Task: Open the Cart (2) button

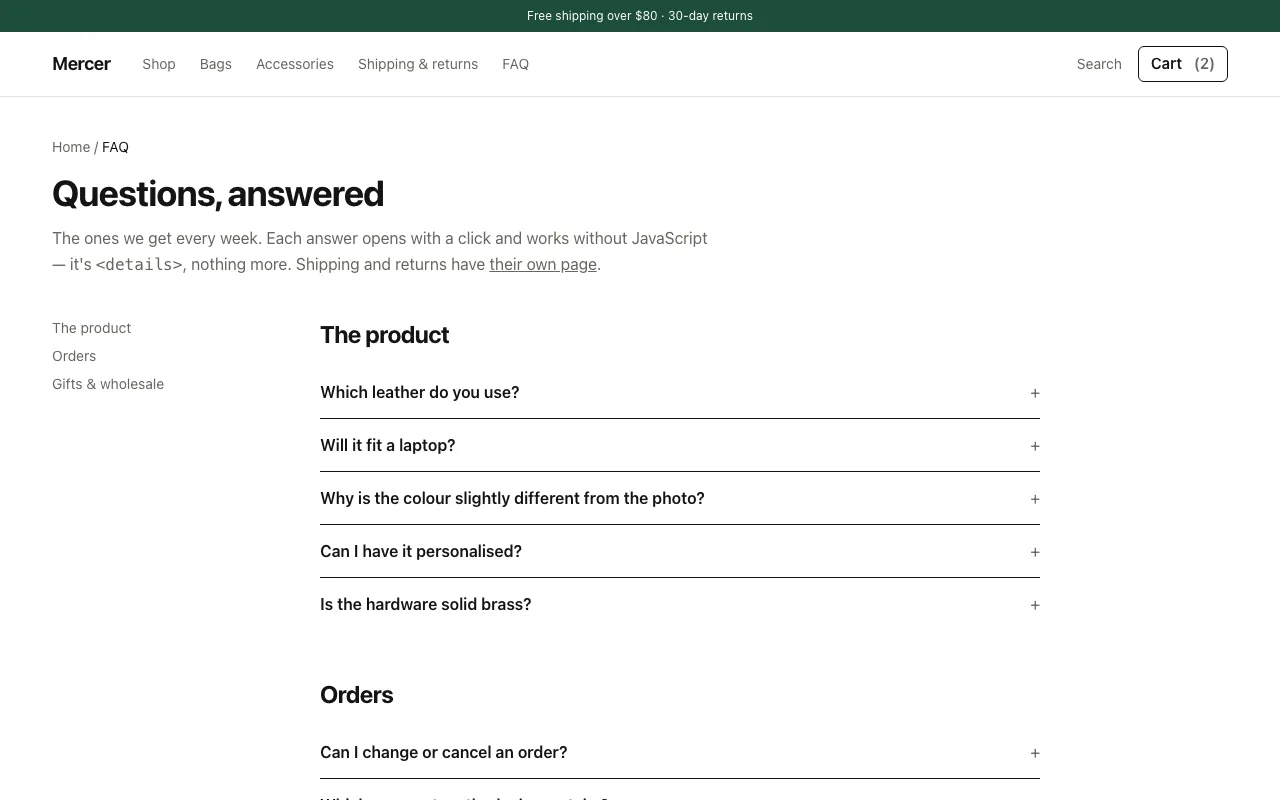Action: click(1183, 64)
